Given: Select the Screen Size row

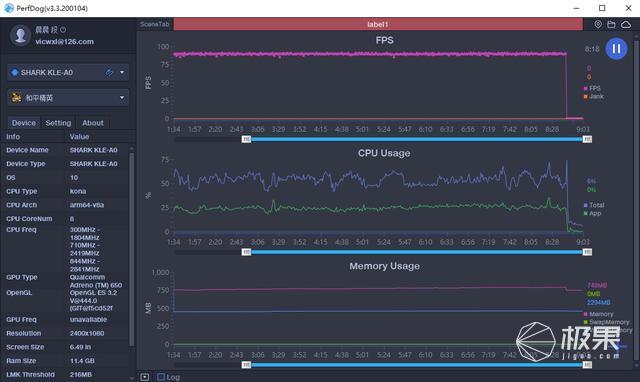Looking at the screenshot, I should [x=65, y=347].
